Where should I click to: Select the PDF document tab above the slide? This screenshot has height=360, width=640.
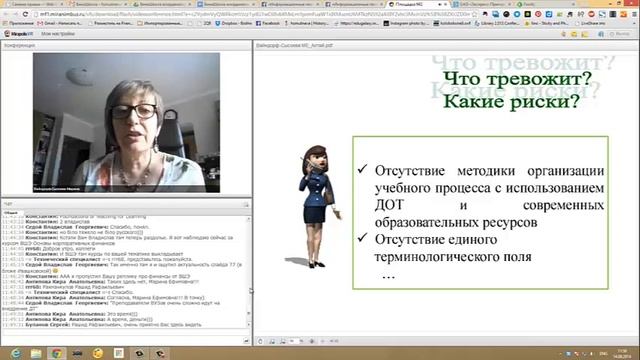coord(294,45)
